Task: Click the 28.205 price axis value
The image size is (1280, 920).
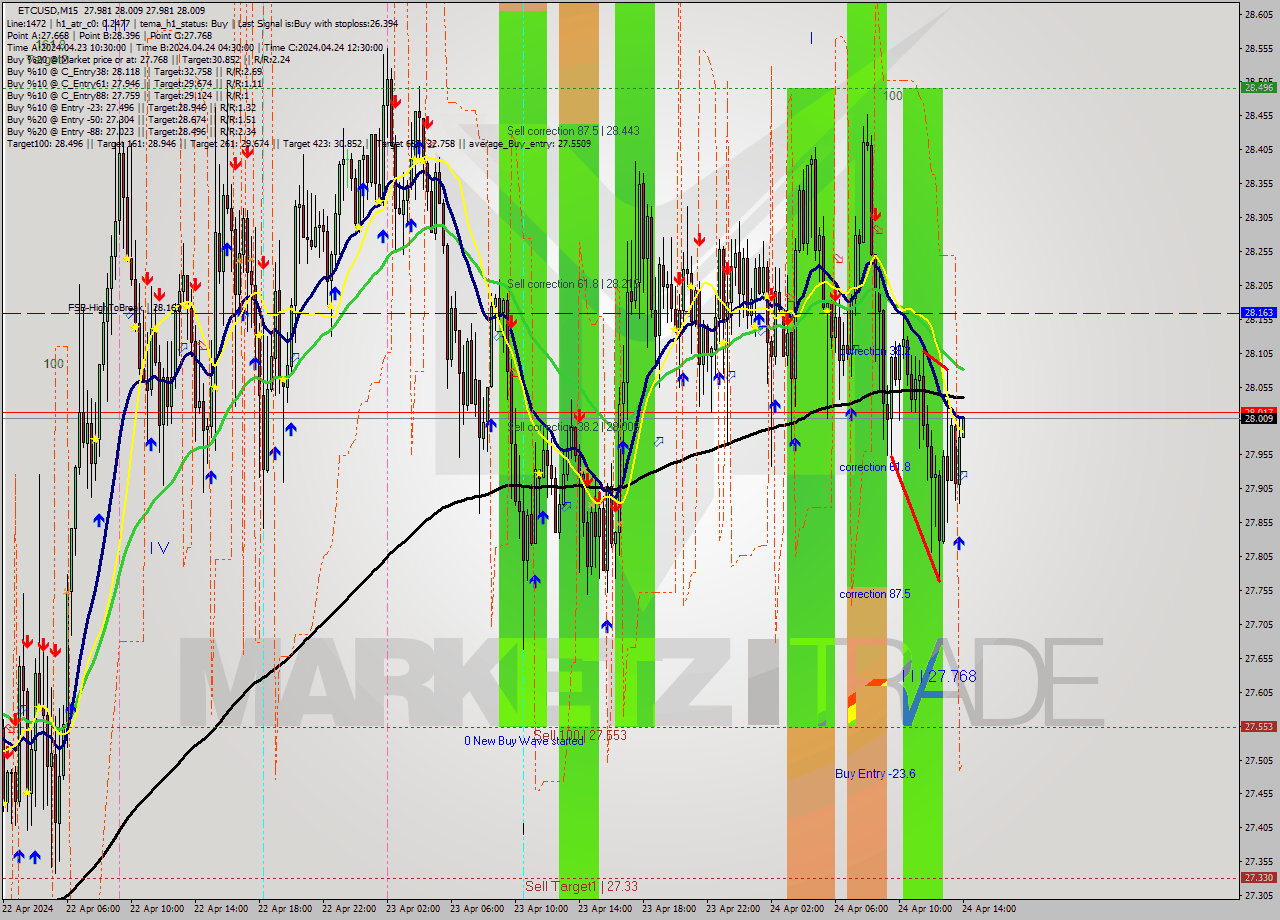Action: pyautogui.click(x=1258, y=286)
